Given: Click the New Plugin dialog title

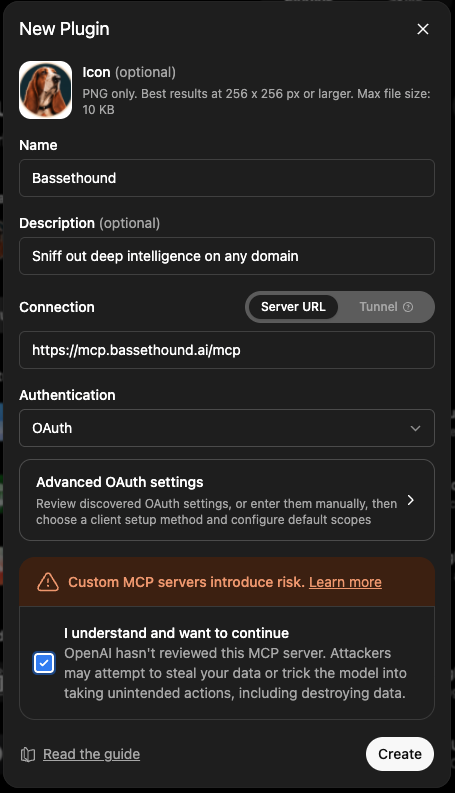Looking at the screenshot, I should point(64,29).
